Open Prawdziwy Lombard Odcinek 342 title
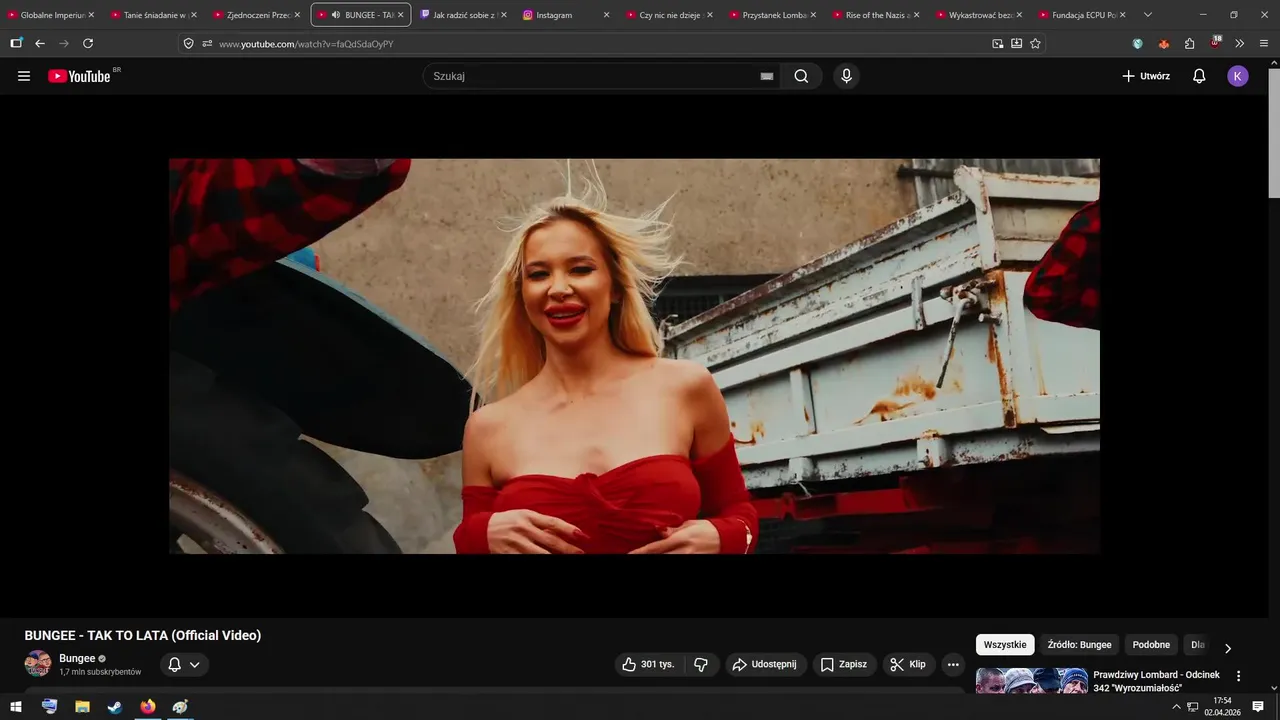 tap(1157, 681)
